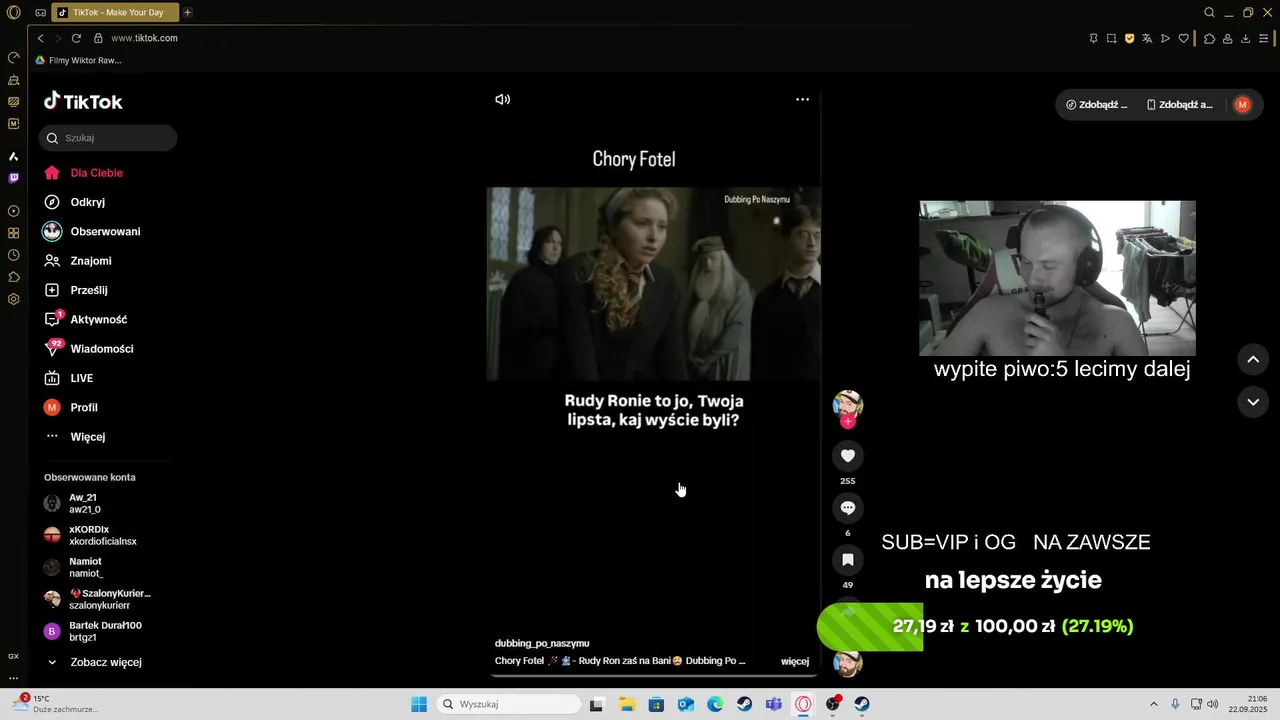The width and height of the screenshot is (1280, 720).
Task: Open dubbing_po_naszymu creator profile
Action: click(x=542, y=643)
